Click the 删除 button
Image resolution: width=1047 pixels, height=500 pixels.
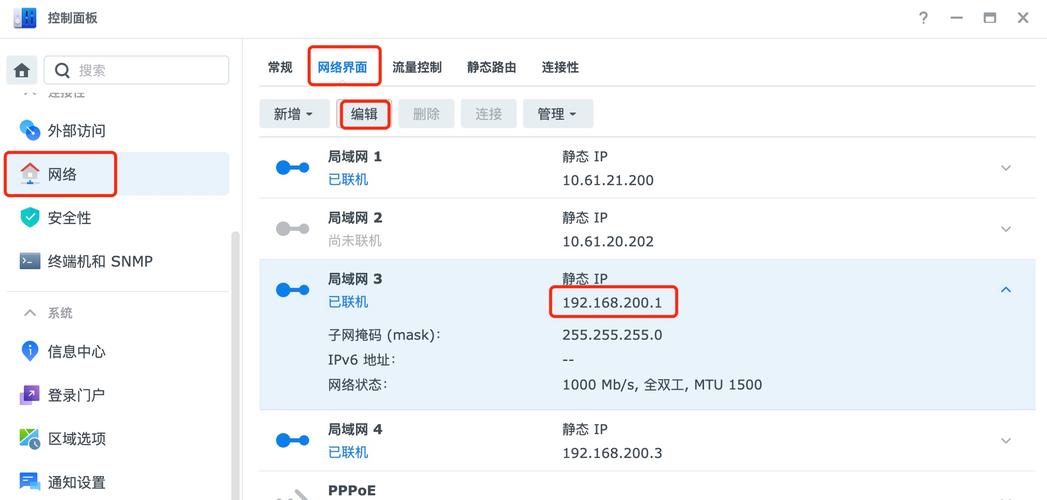[426, 114]
